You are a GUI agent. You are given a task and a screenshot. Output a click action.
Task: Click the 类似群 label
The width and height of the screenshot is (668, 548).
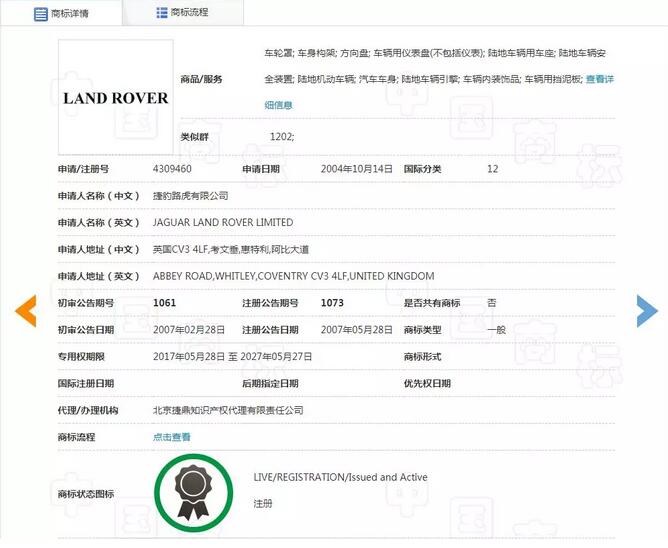(194, 137)
